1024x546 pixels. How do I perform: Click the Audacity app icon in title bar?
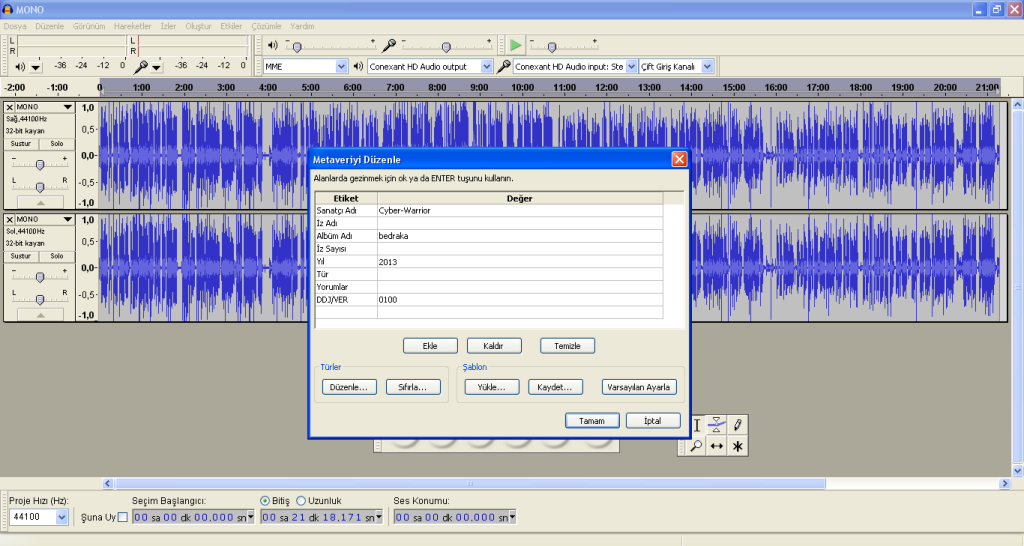point(7,10)
